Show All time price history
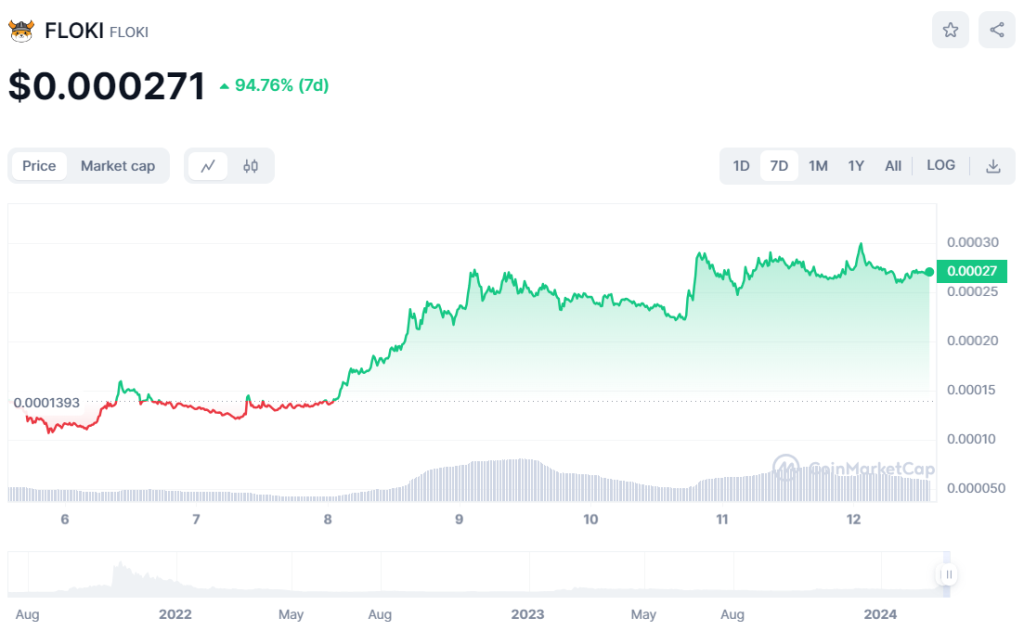Screen dimensions: 1024x631 [893, 166]
